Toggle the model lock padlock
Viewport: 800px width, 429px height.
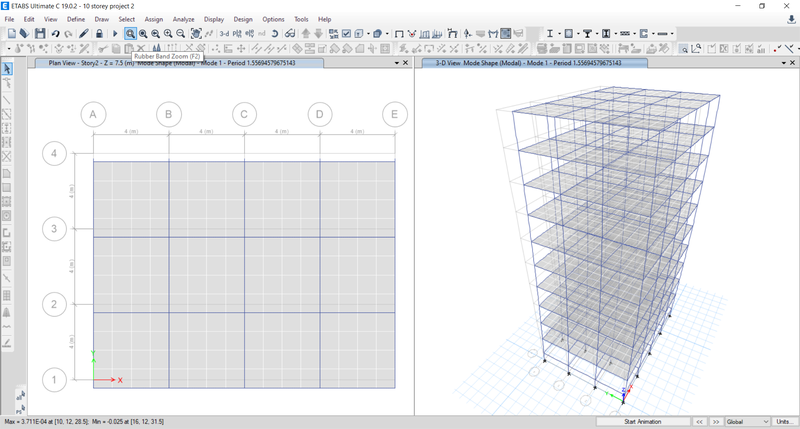pos(99,34)
